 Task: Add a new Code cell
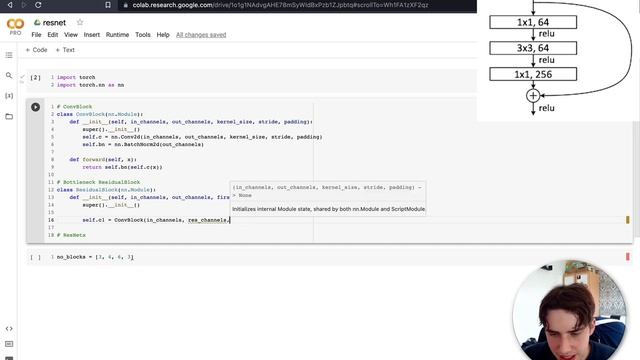pyautogui.click(x=36, y=50)
